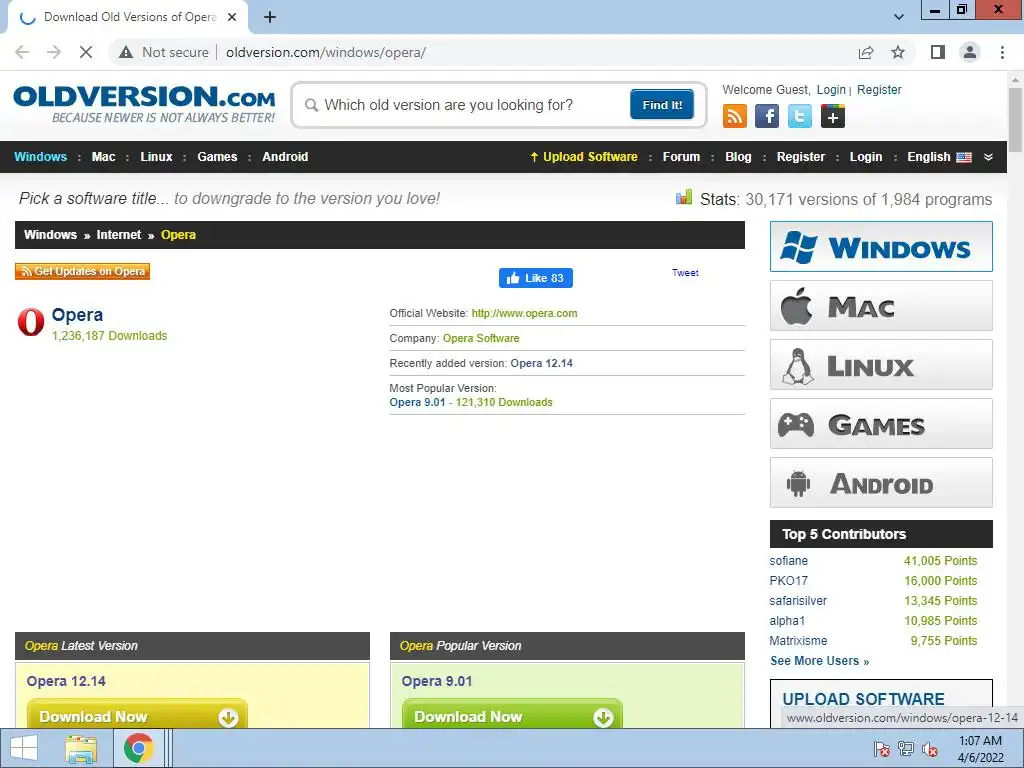Open Forum in the navigation bar
1024x768 pixels.
681,157
